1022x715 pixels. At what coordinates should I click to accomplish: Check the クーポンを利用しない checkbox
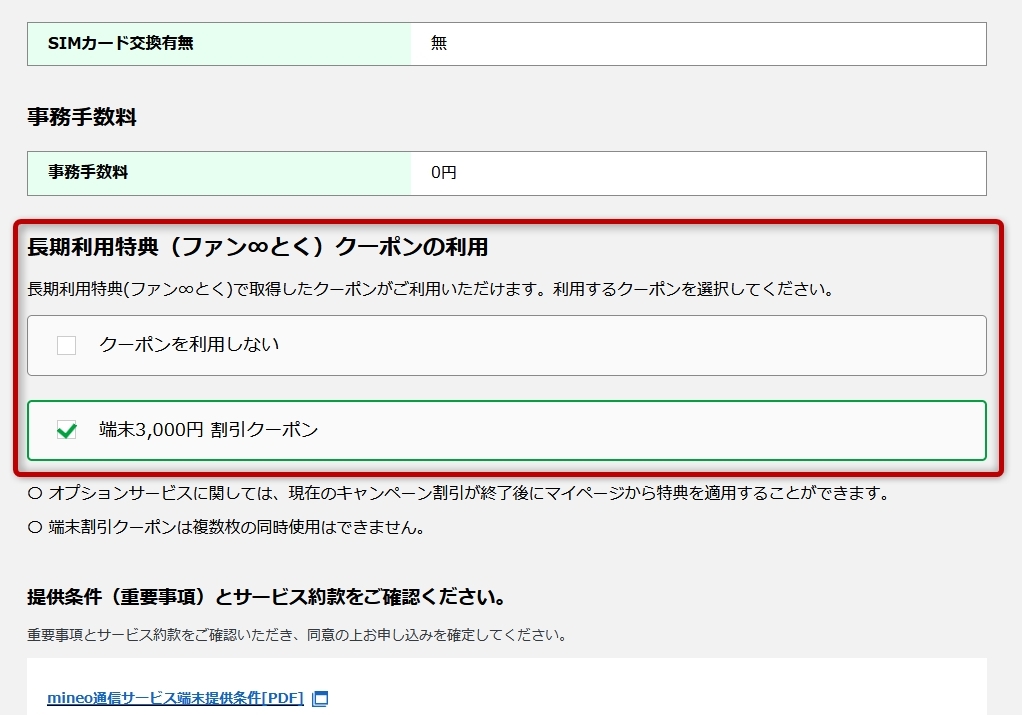(67, 346)
